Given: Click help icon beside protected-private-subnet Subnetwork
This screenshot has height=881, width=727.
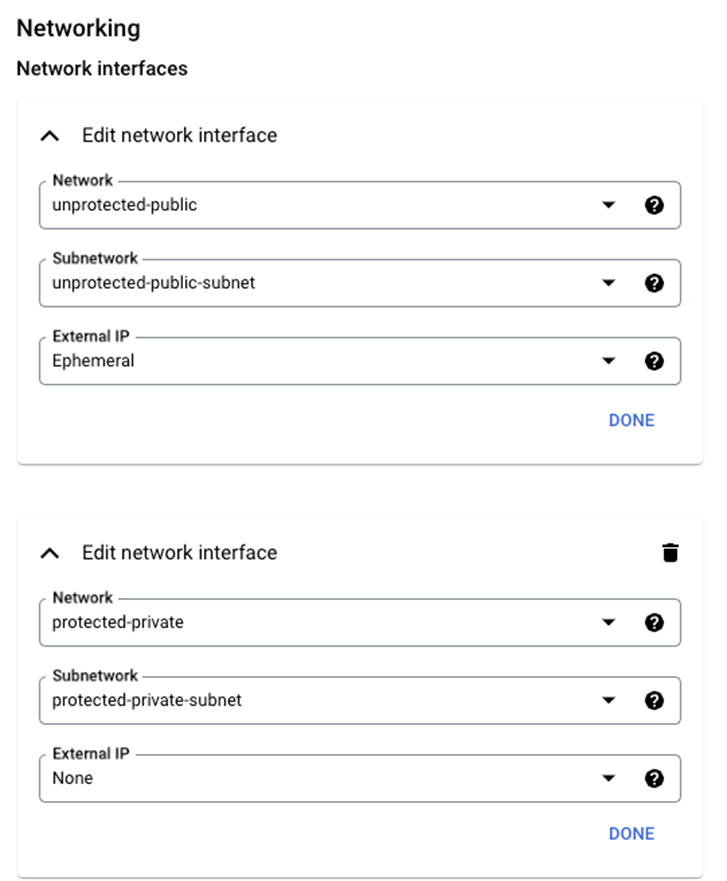Looking at the screenshot, I should coord(655,700).
